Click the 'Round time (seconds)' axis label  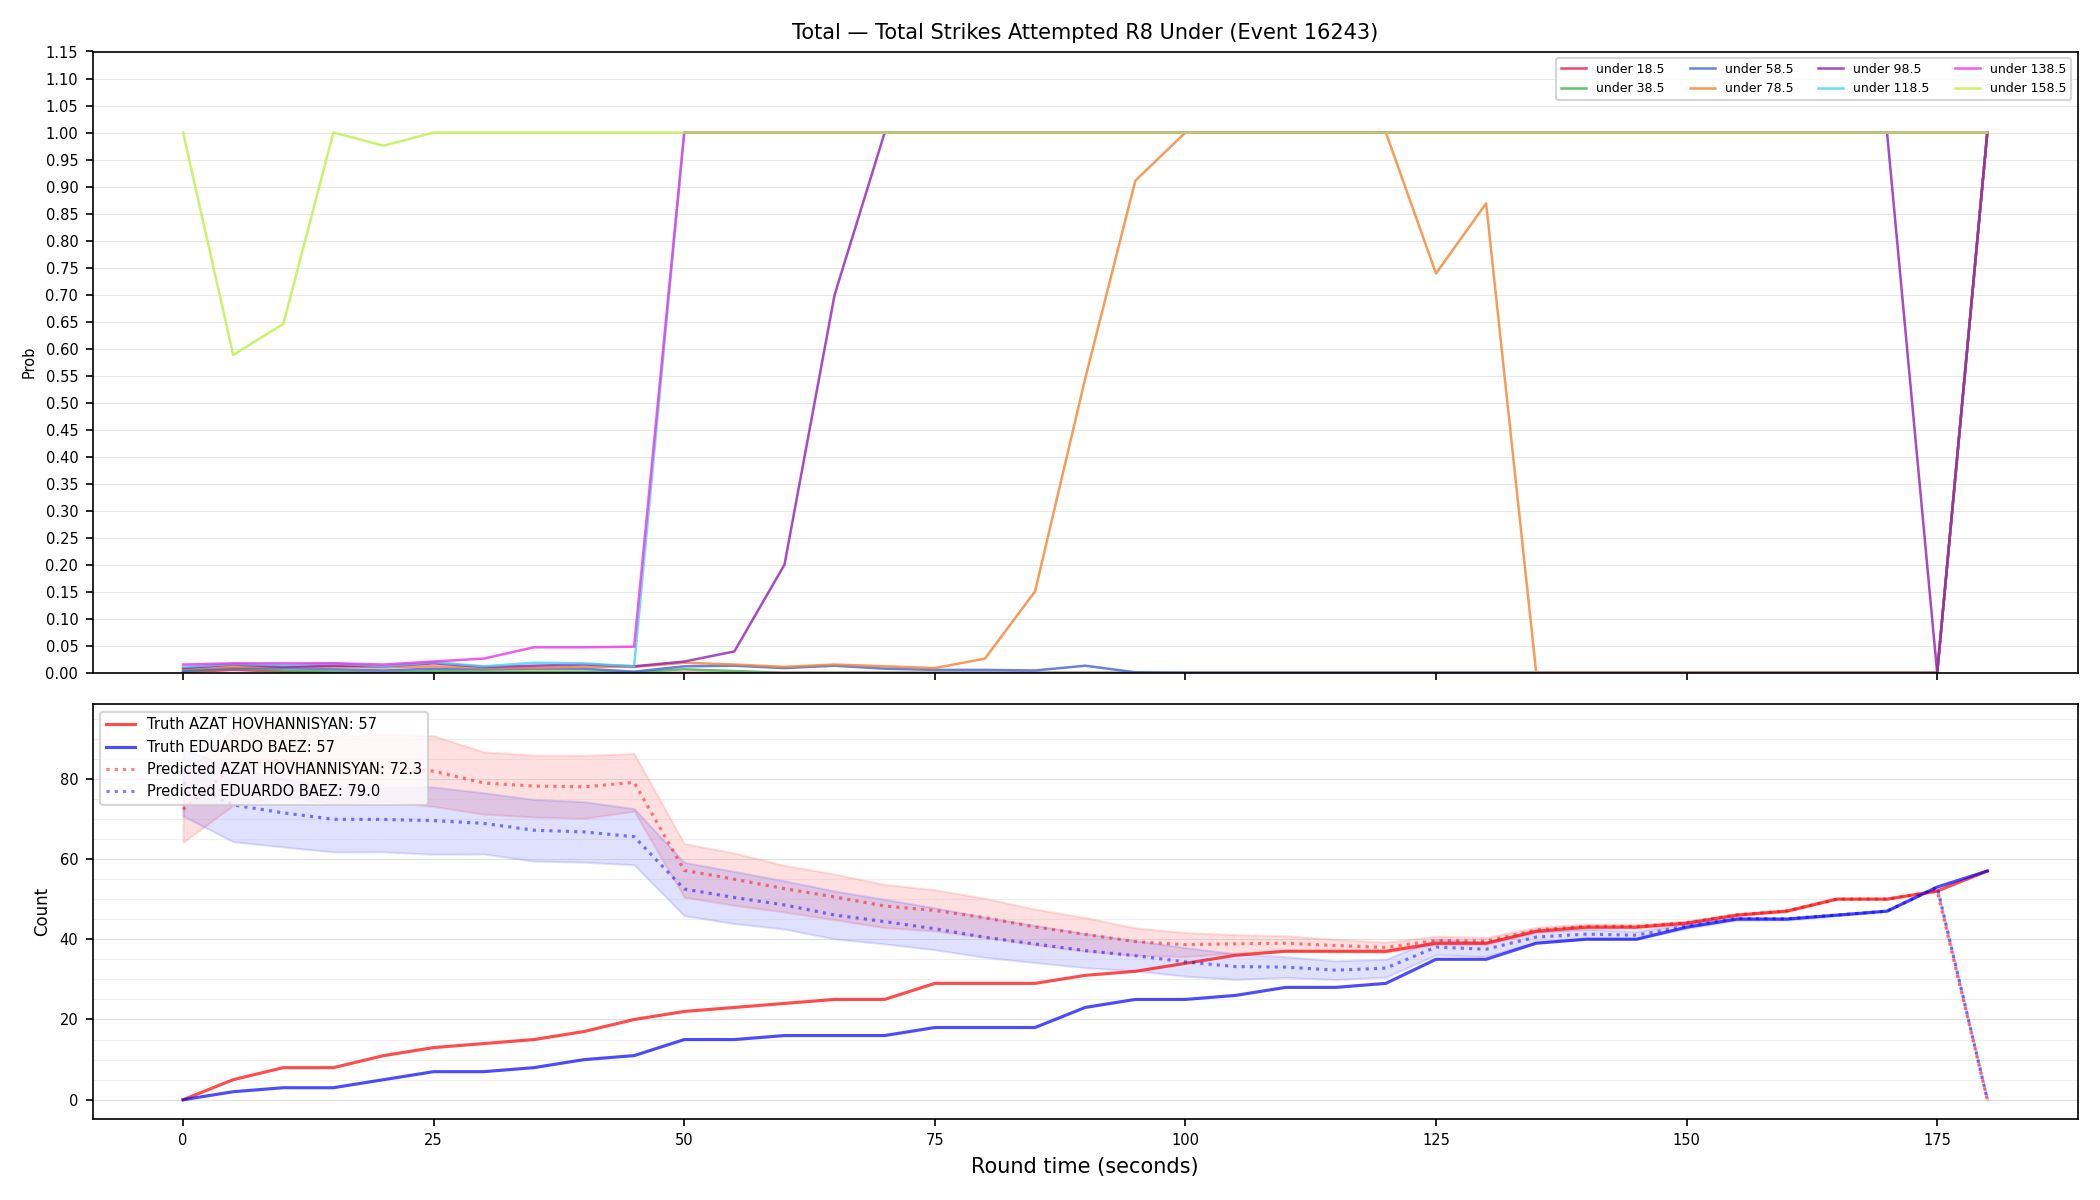coord(1084,1166)
